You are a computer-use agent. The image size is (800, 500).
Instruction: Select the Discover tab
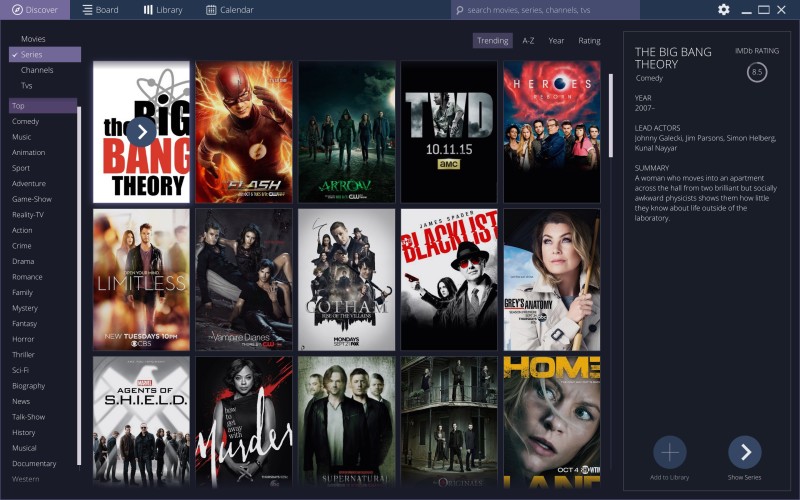35,10
